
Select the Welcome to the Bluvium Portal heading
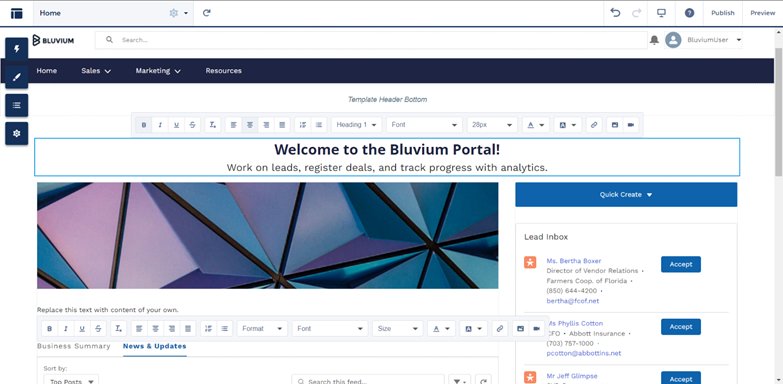click(x=387, y=149)
